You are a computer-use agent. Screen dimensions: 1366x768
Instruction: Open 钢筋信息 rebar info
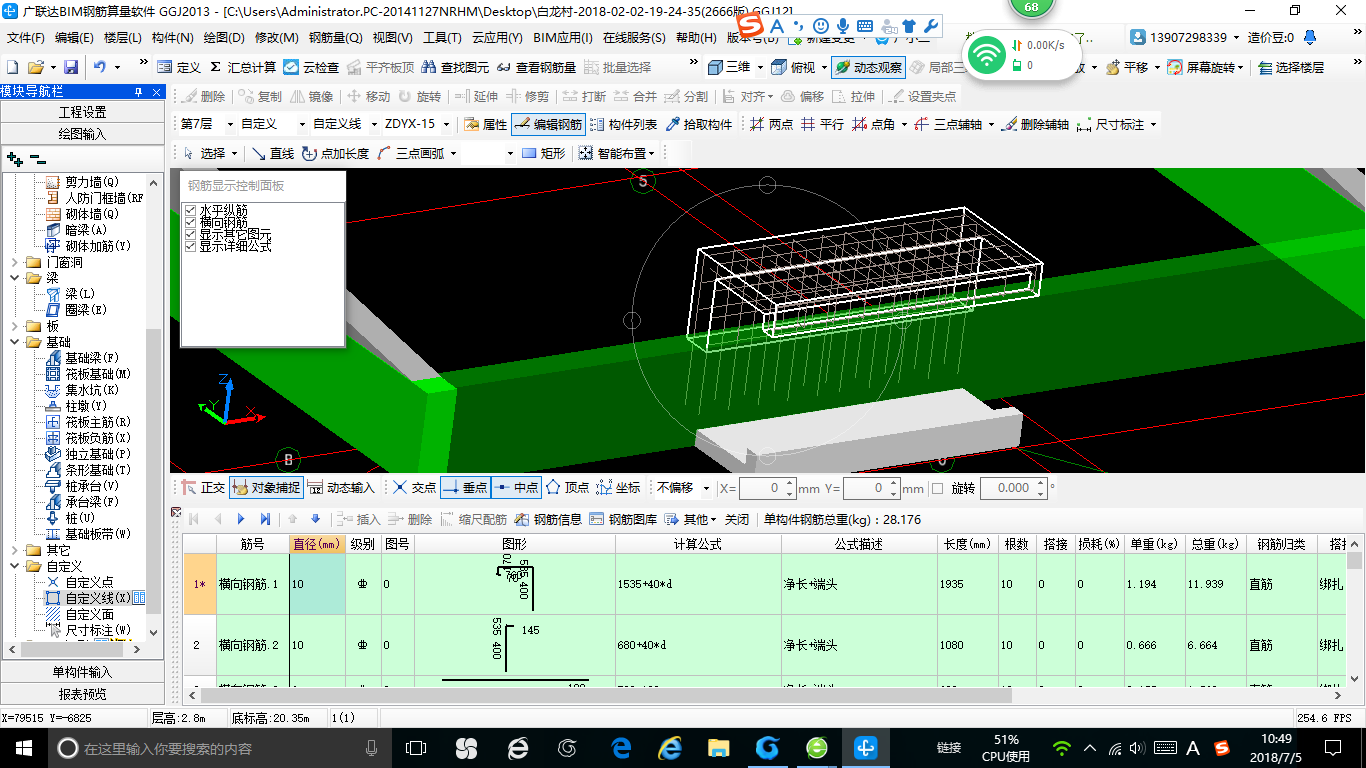pyautogui.click(x=548, y=519)
